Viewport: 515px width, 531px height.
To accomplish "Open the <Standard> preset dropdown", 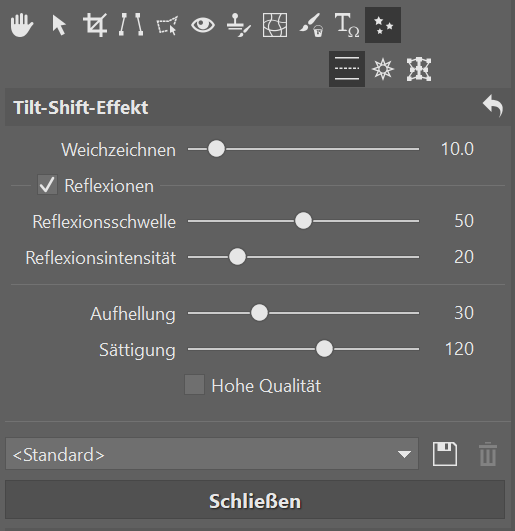I will pyautogui.click(x=212, y=454).
